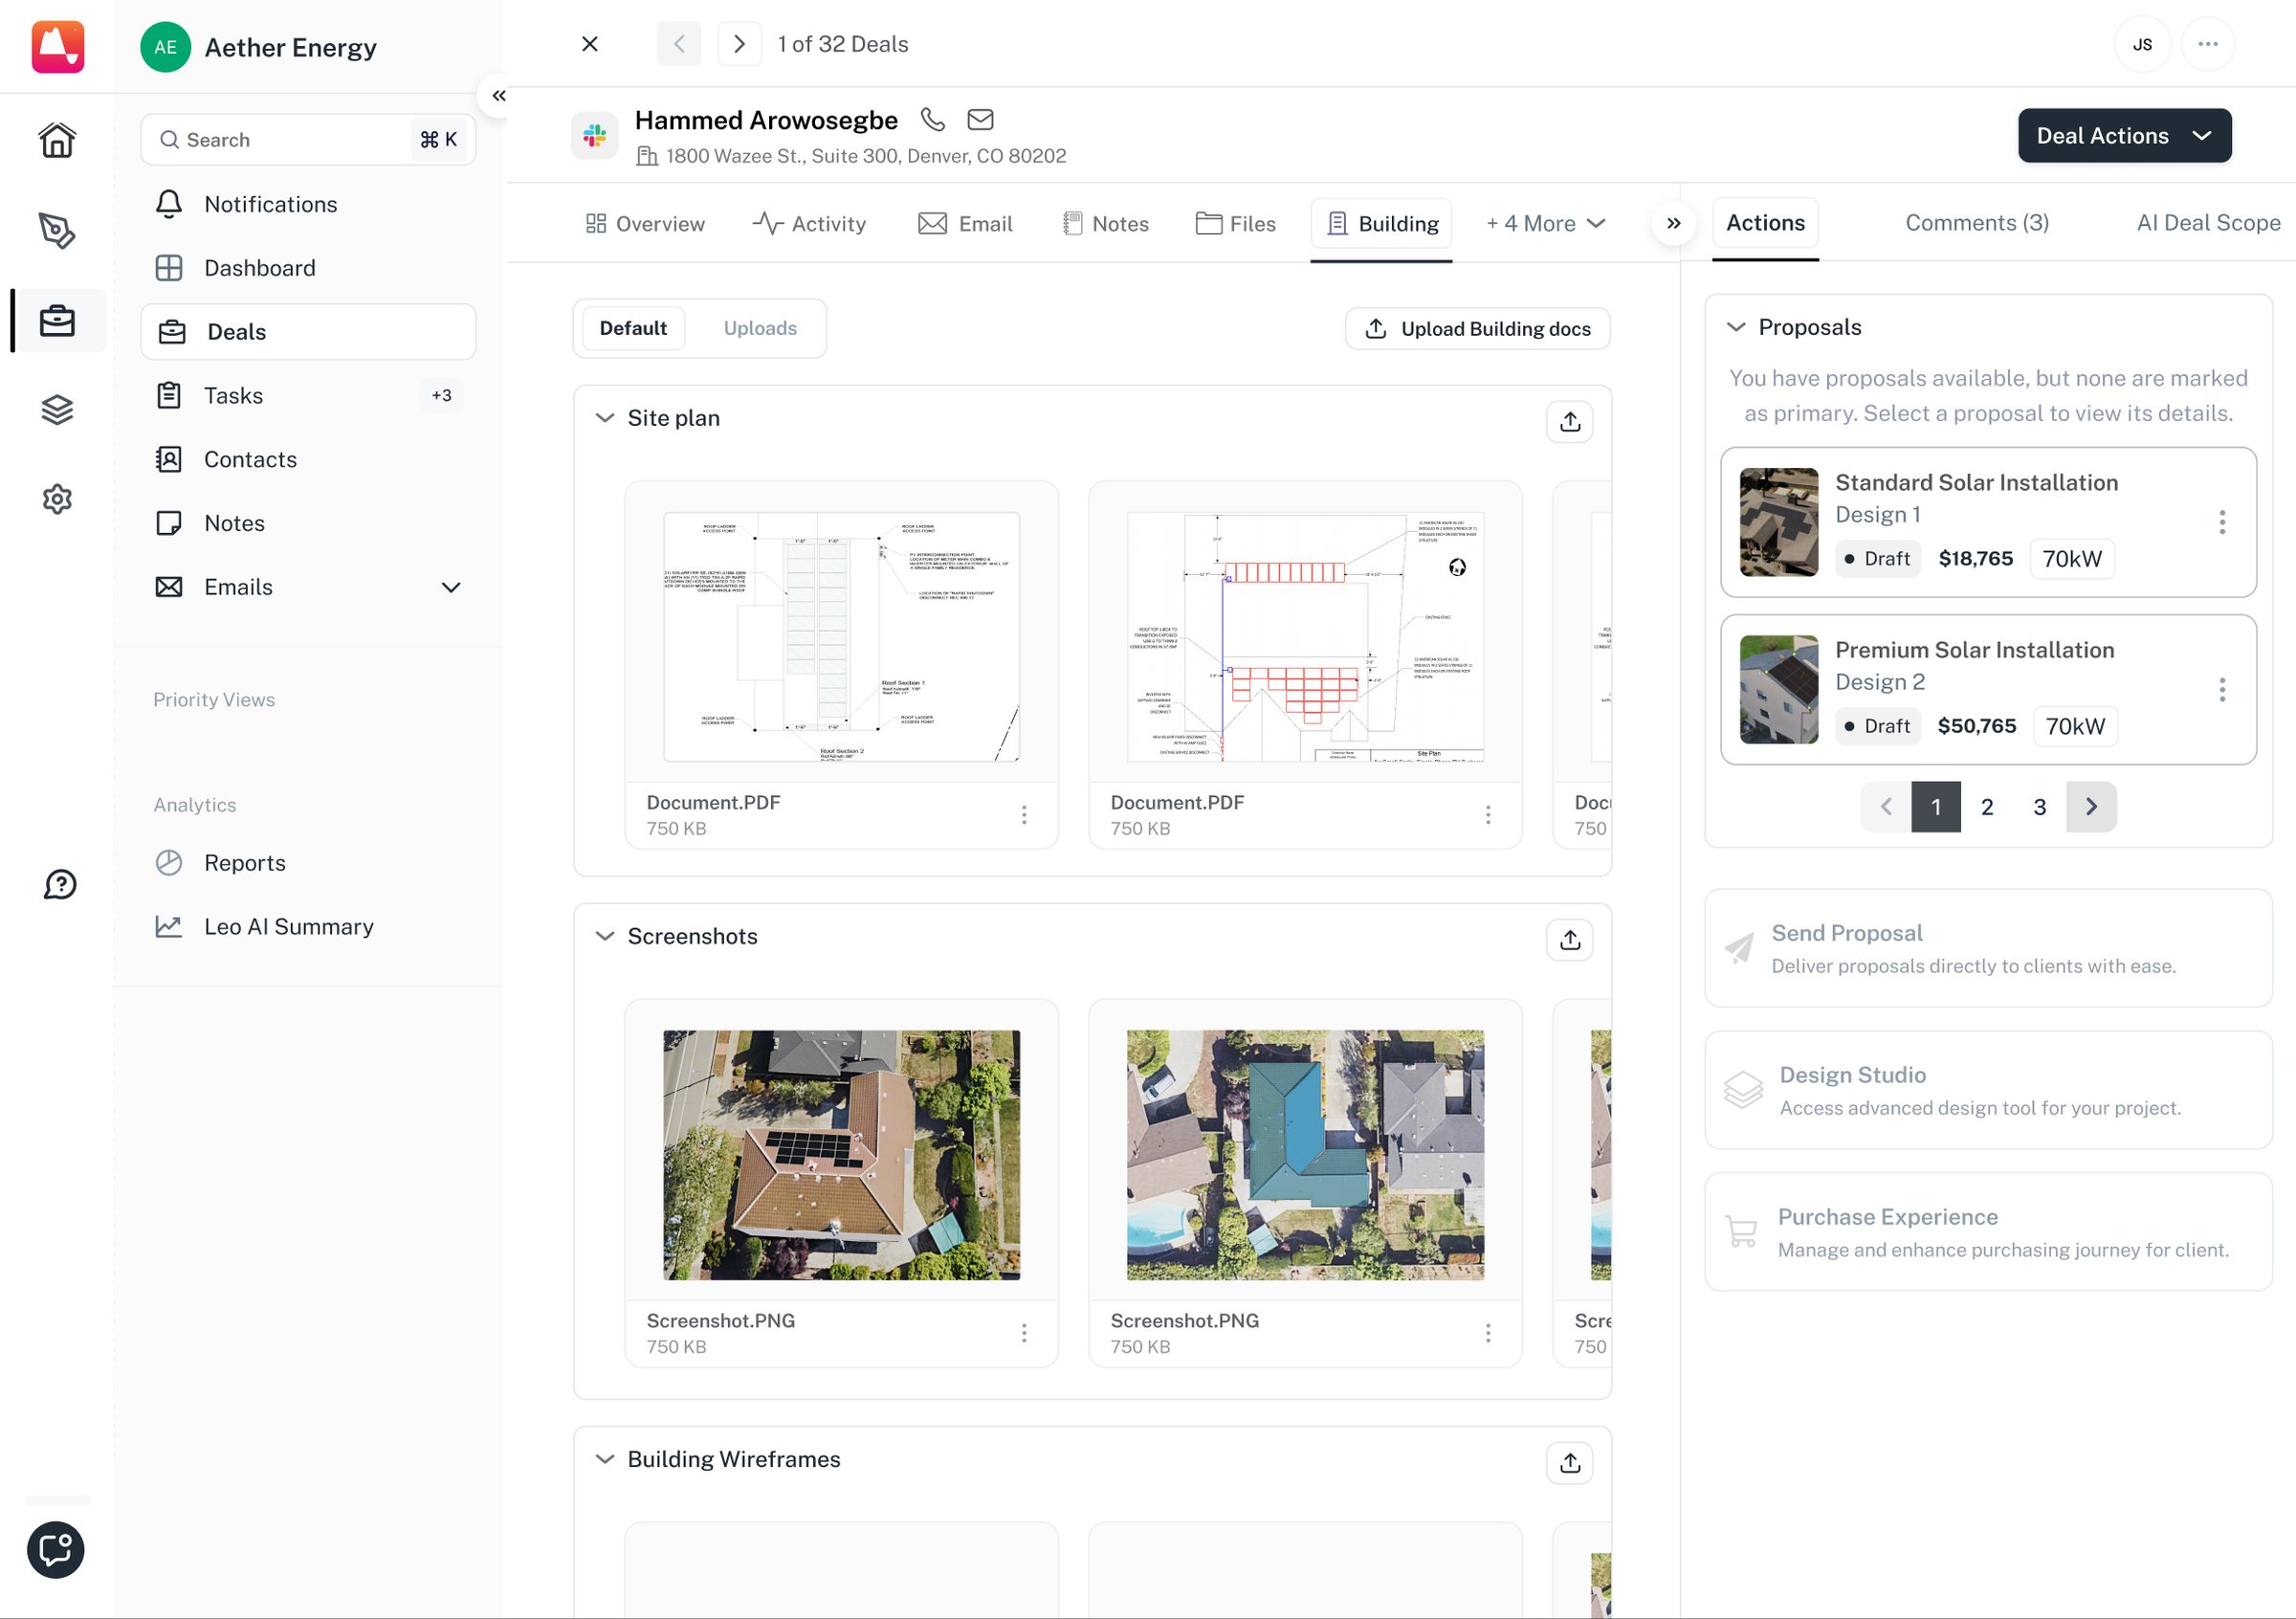Switch to Uploads view toggle
2296x1619 pixels.
point(760,328)
